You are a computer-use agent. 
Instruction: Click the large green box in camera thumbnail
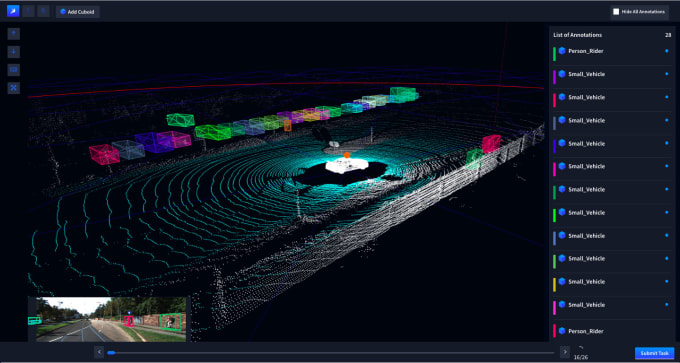pyautogui.click(x=170, y=322)
